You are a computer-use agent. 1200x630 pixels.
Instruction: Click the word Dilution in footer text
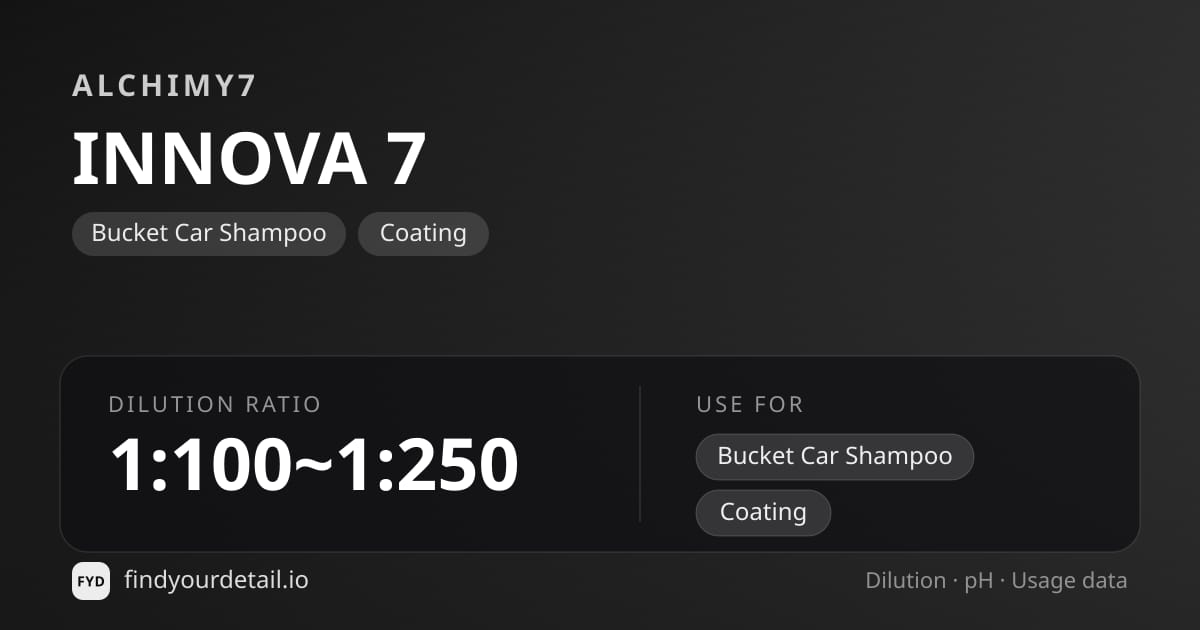(x=906, y=581)
